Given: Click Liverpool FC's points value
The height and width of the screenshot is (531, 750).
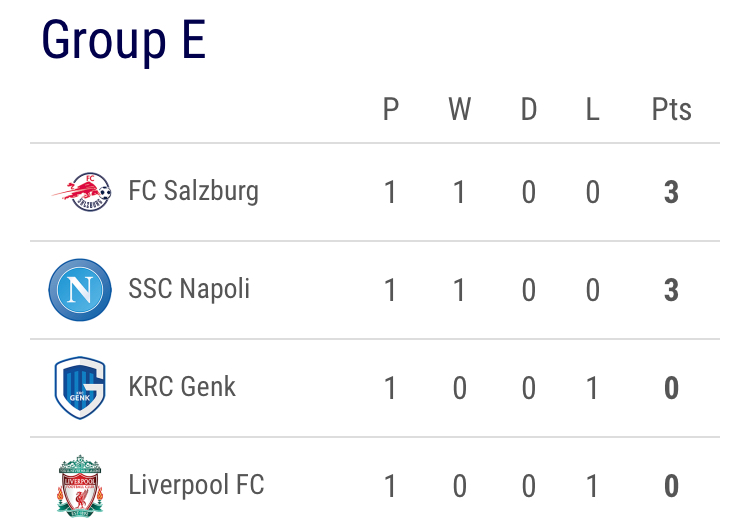Looking at the screenshot, I should click(672, 486).
